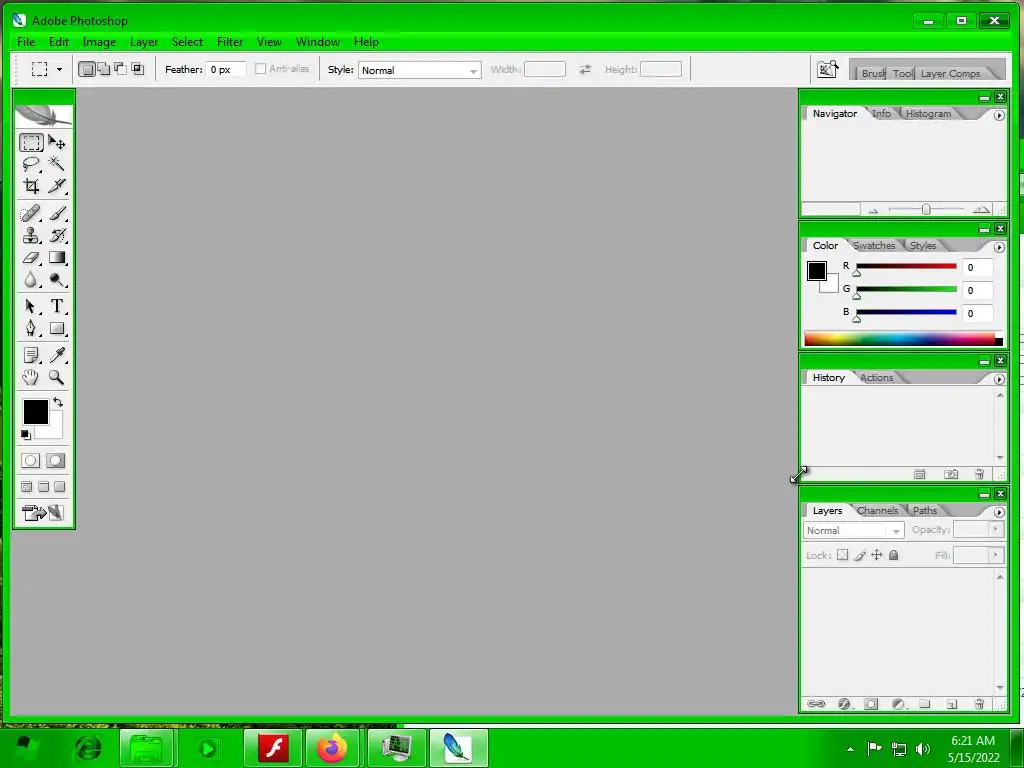Select the Magic Wand tool
The width and height of the screenshot is (1024, 768).
(x=57, y=164)
